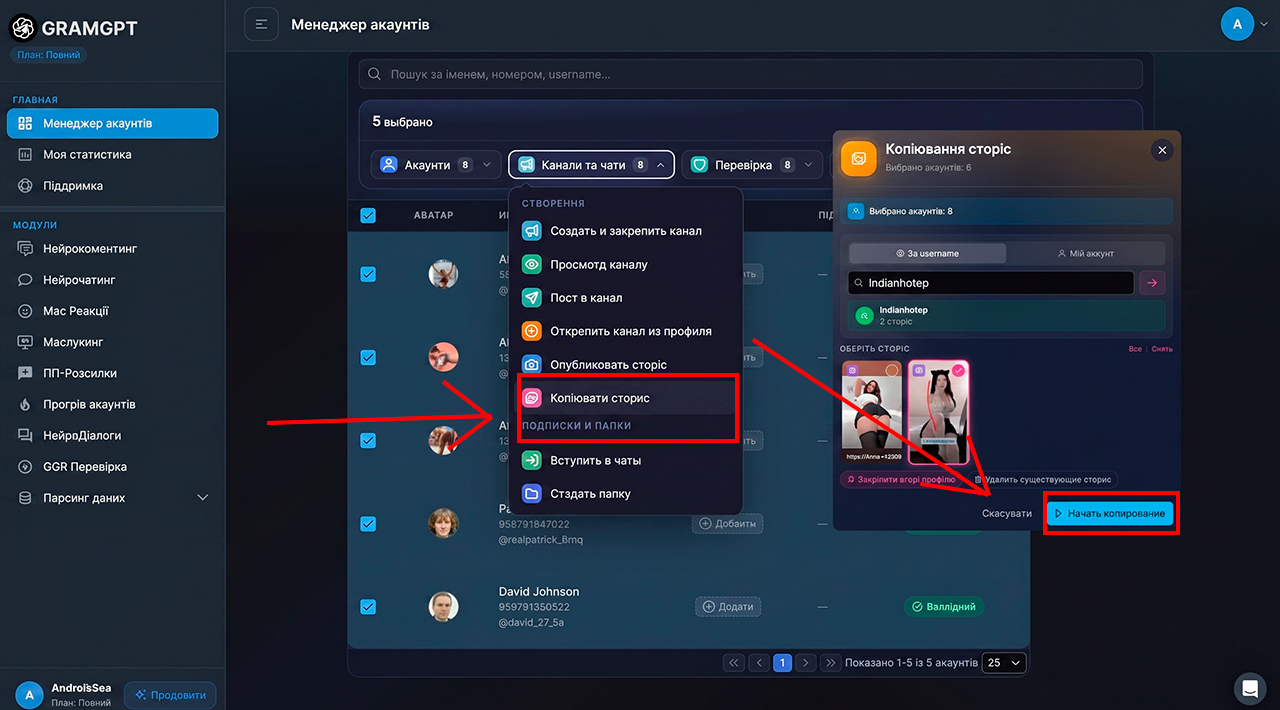
Task: Click the Додати button in David Johnson row
Action: click(x=728, y=606)
